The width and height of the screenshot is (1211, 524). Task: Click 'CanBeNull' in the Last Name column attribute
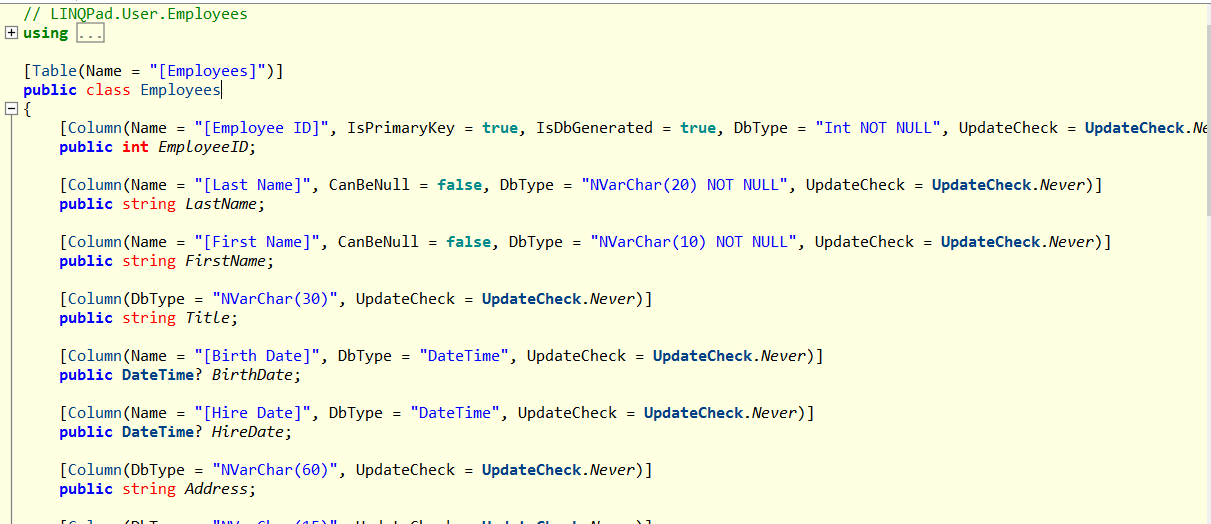(x=369, y=185)
